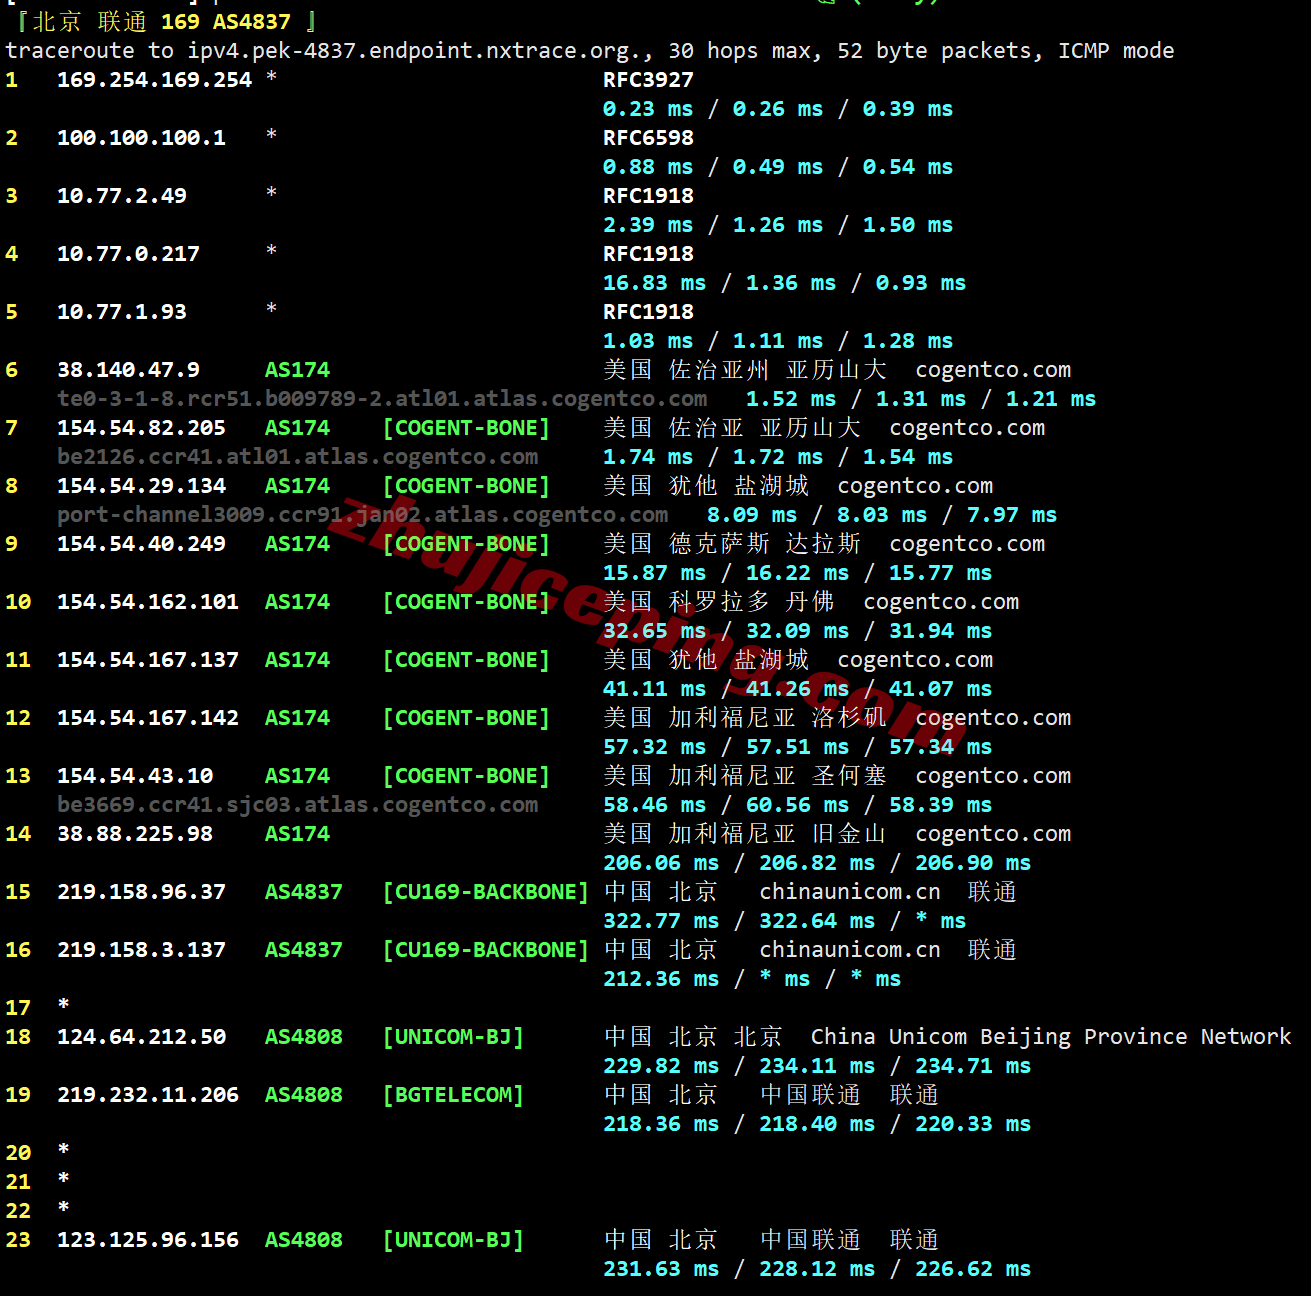Screen dimensions: 1311x1296
Task: Click hostname te0-3-1-8.rcr51.b009789-2.atl01.atlas.cogentco.com
Action: [382, 399]
